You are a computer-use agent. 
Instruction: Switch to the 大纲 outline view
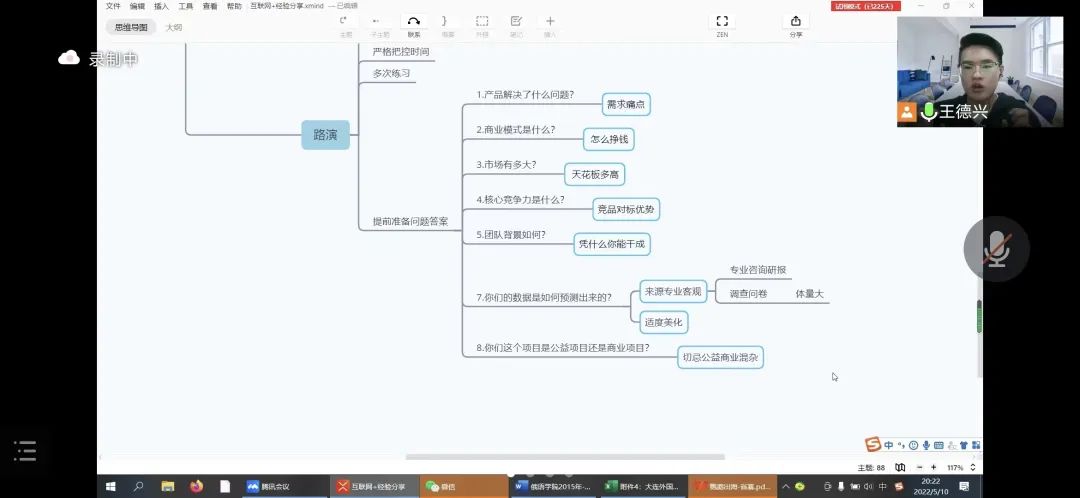click(x=174, y=28)
